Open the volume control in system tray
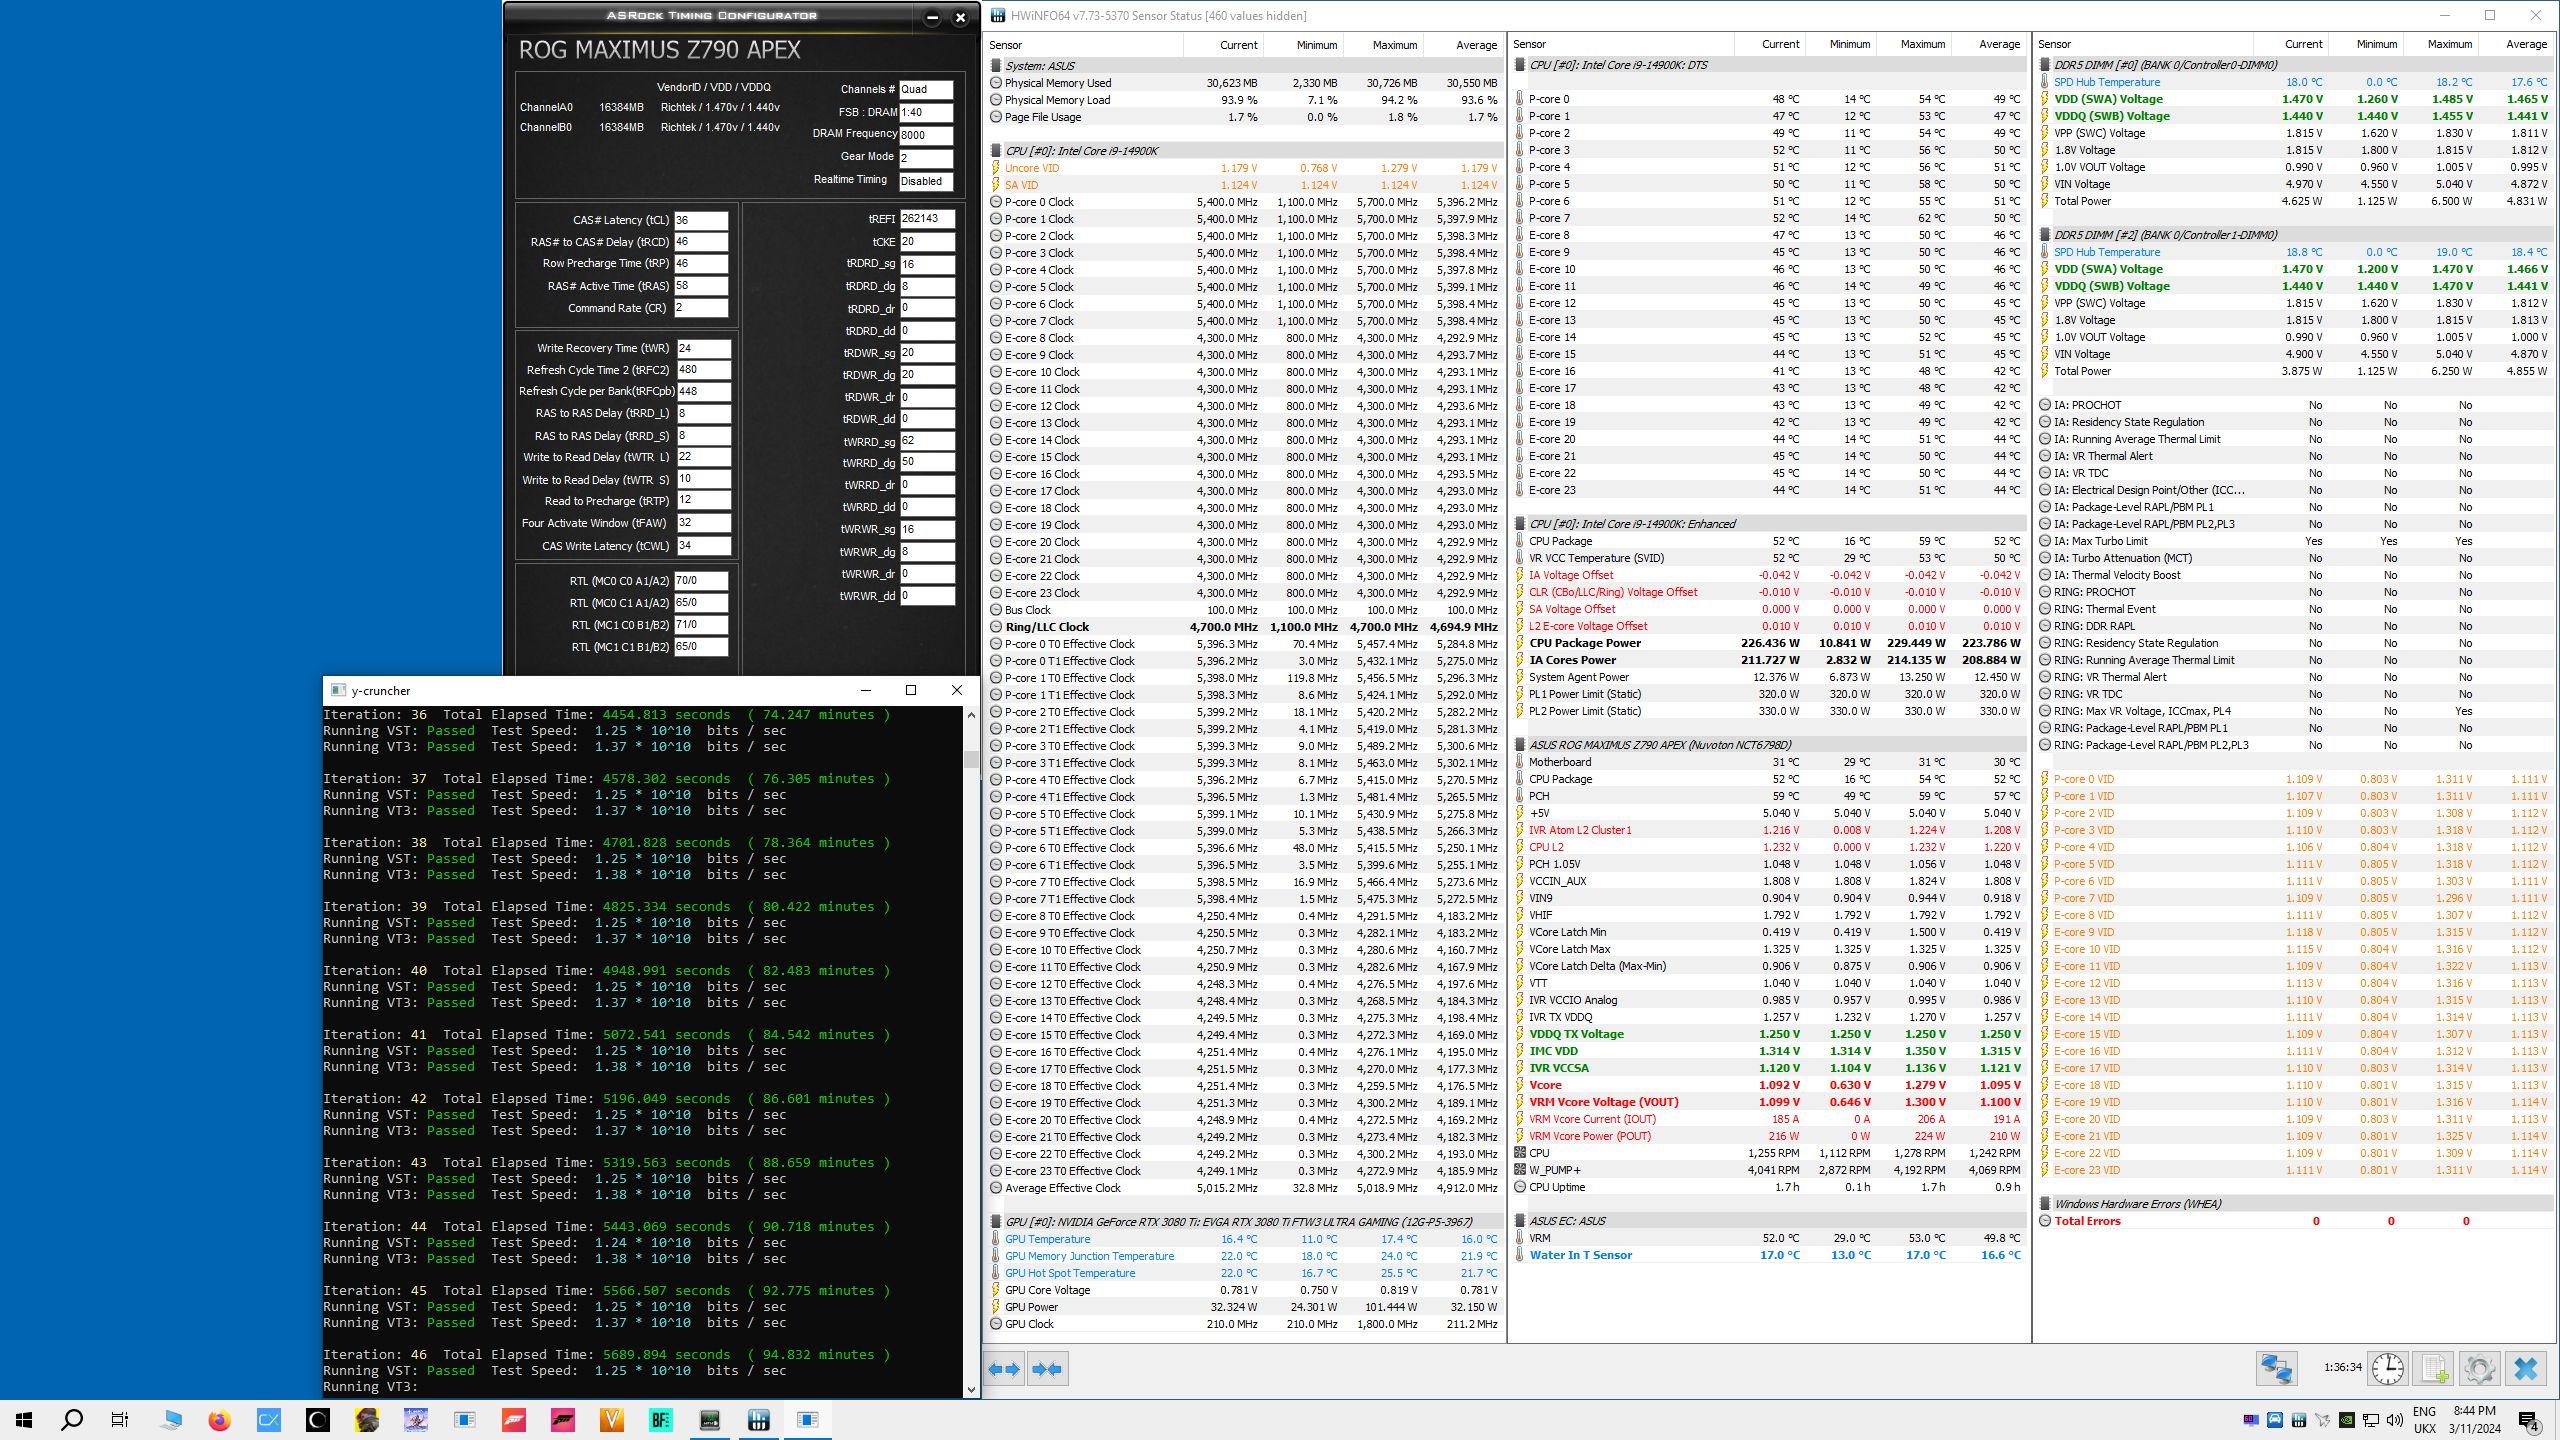This screenshot has height=1440, width=2560. pyautogui.click(x=2394, y=1420)
